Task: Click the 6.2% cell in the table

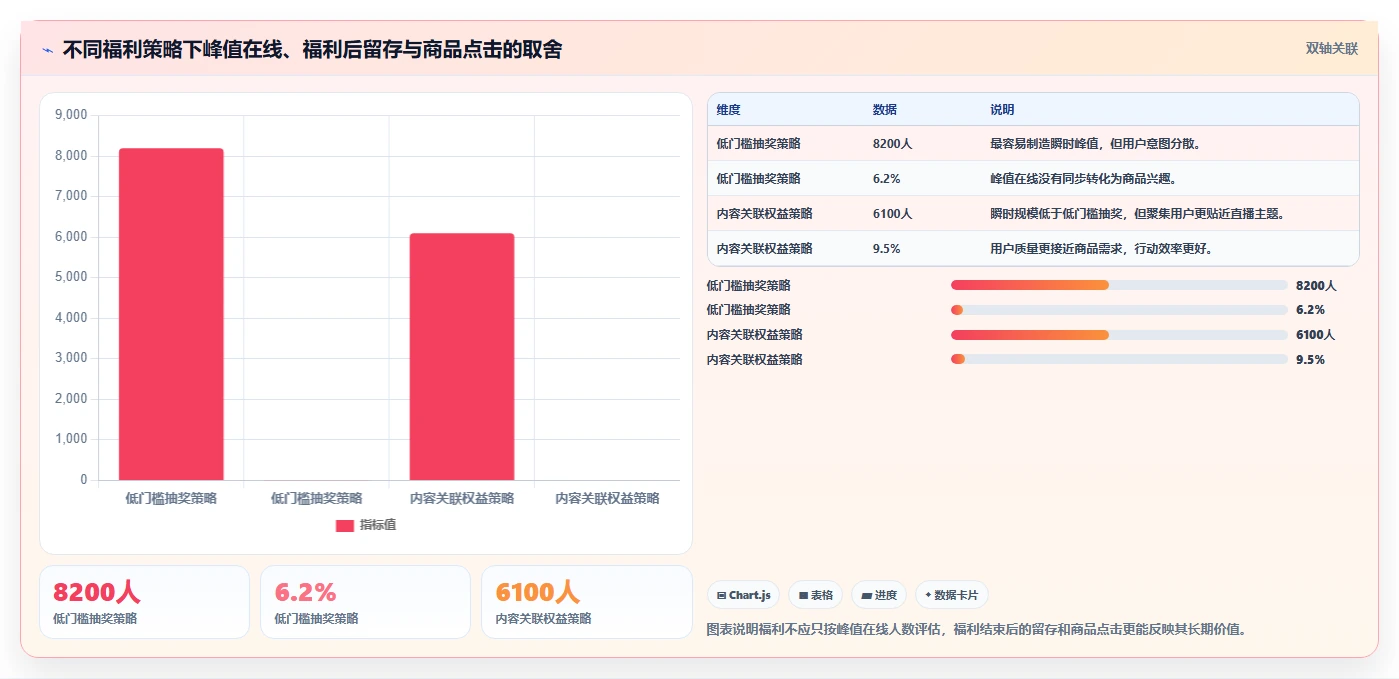Action: click(x=887, y=179)
